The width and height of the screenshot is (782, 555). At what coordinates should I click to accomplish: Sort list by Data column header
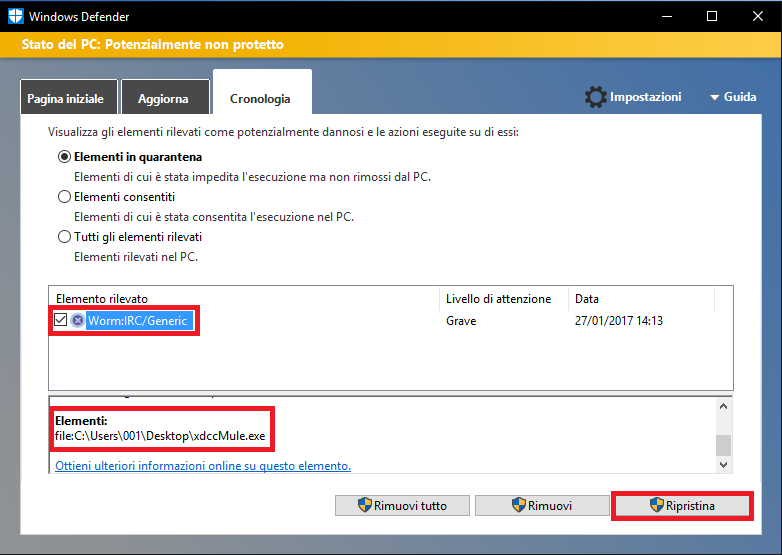(586, 299)
